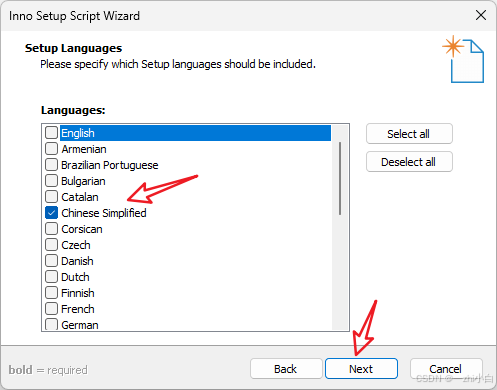Uncheck the Chinese Simplified checkbox
Image resolution: width=497 pixels, height=390 pixels.
(51, 213)
